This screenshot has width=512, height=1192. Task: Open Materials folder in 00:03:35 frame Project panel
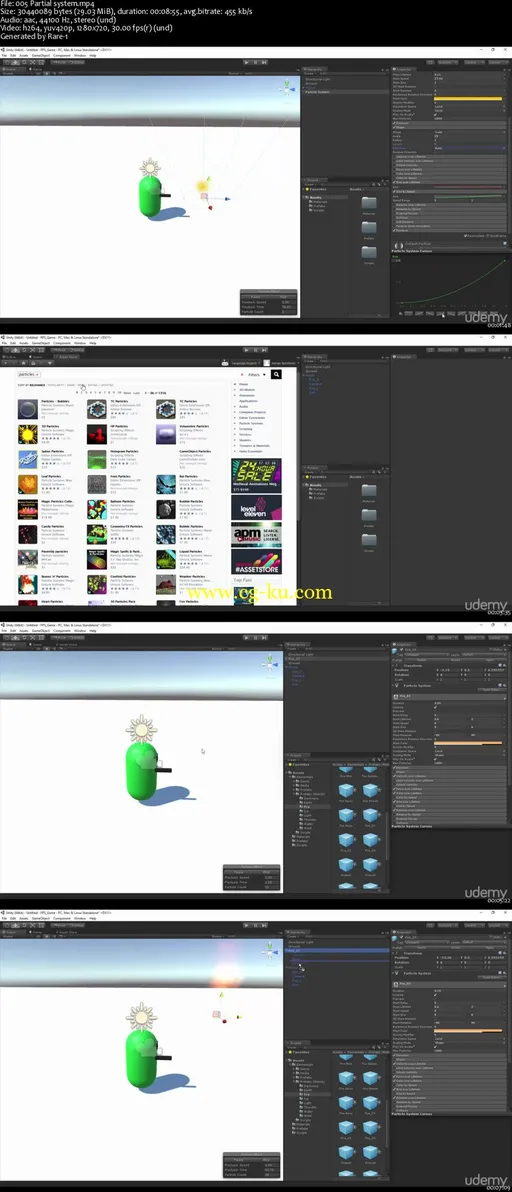(x=368, y=492)
